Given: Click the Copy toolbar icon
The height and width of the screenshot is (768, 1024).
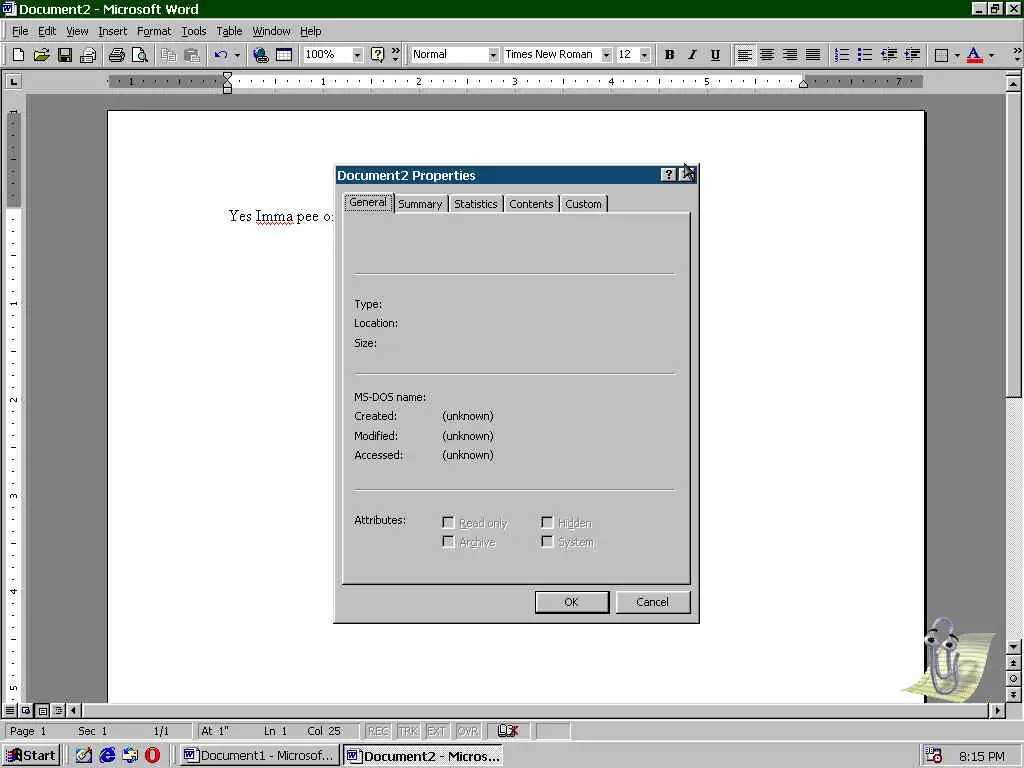Looking at the screenshot, I should tap(168, 55).
